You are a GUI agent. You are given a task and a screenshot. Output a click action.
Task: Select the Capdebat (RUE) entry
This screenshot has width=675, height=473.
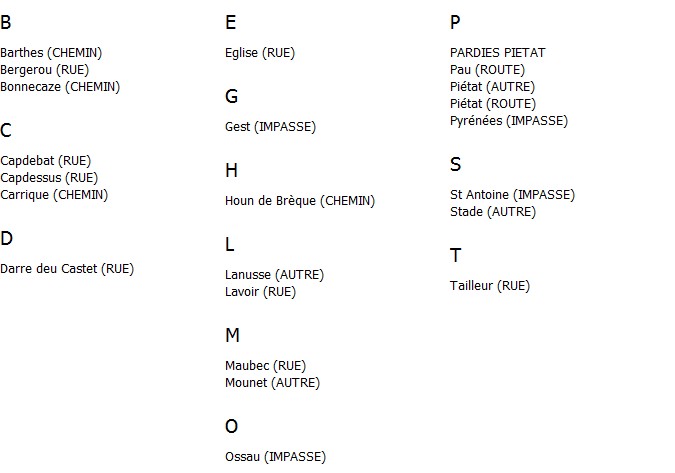coord(46,161)
